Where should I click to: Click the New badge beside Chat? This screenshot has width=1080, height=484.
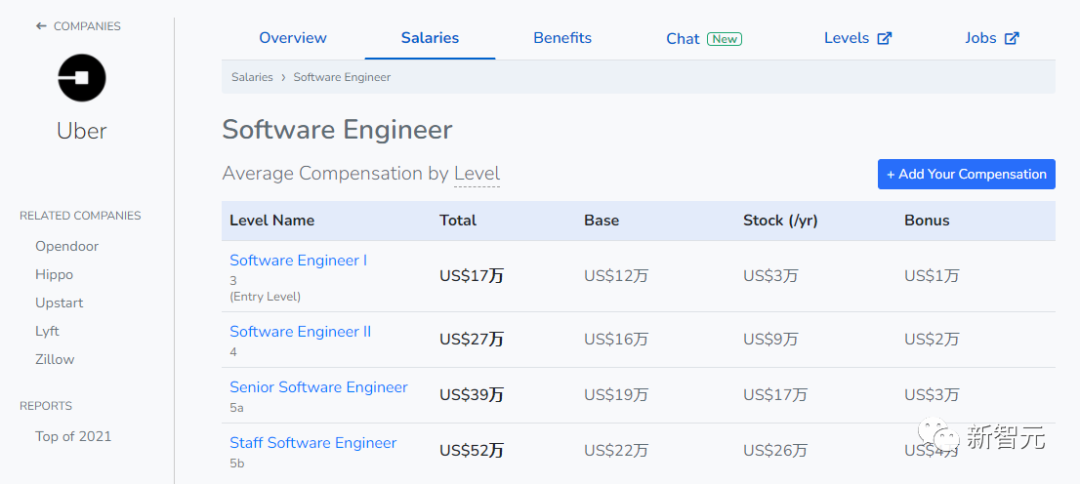(724, 39)
